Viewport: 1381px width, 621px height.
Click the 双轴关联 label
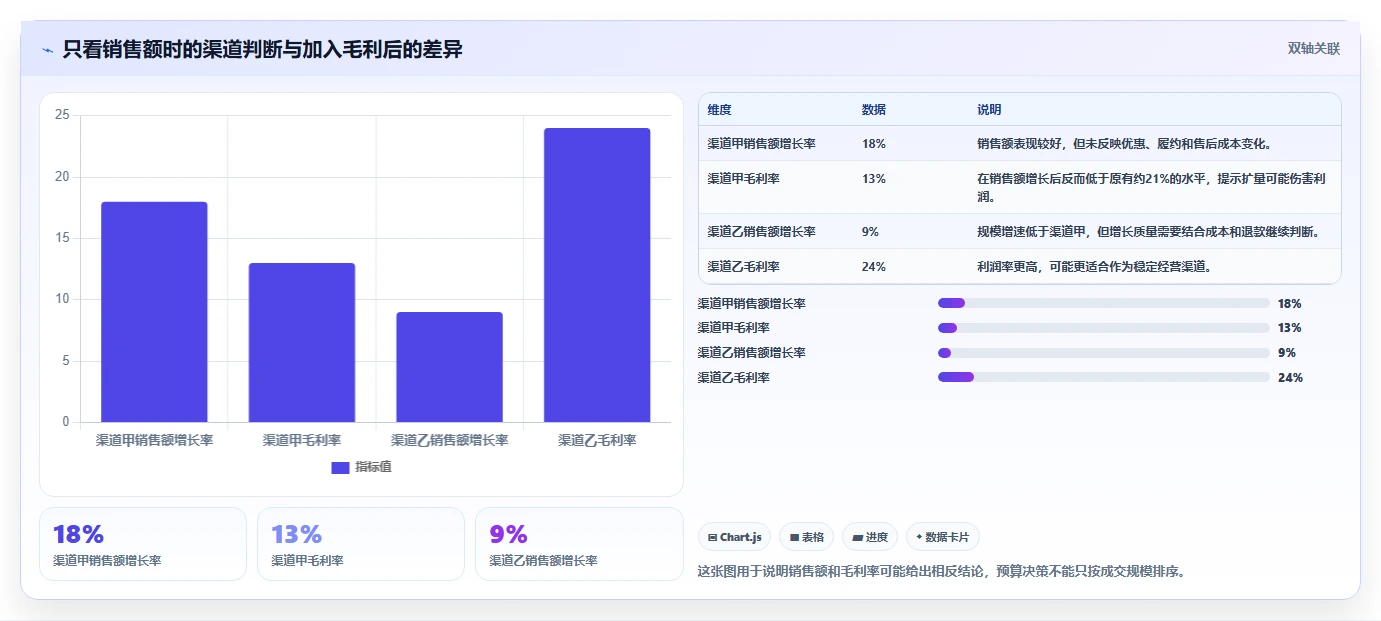[x=1313, y=48]
